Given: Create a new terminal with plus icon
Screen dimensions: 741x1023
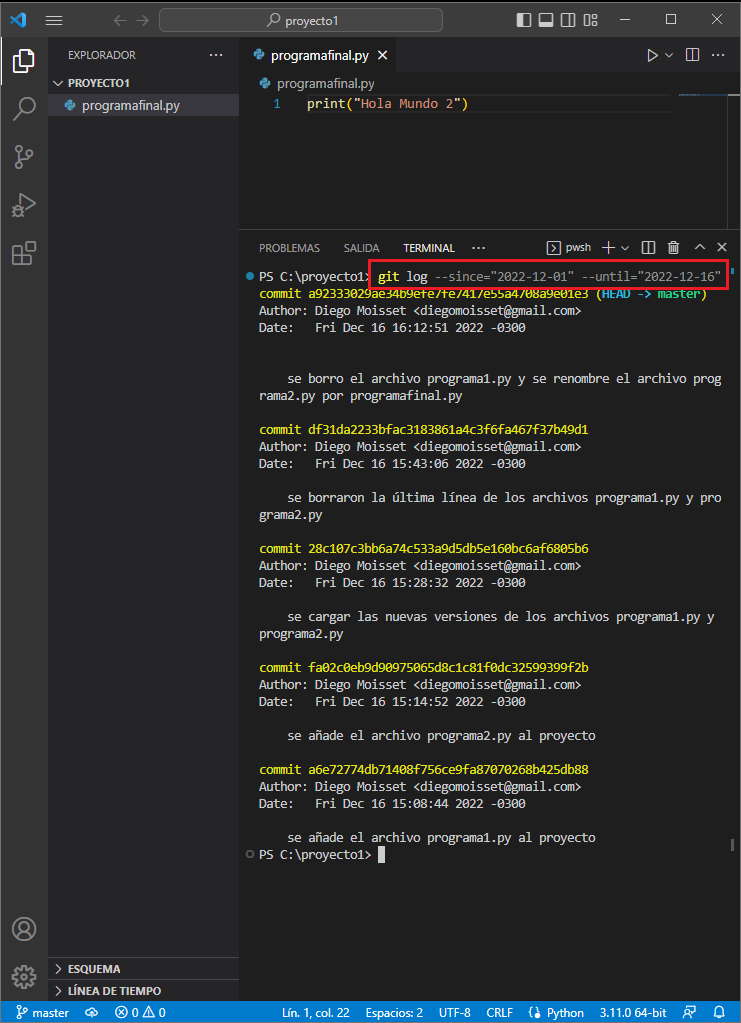Looking at the screenshot, I should click(x=608, y=247).
